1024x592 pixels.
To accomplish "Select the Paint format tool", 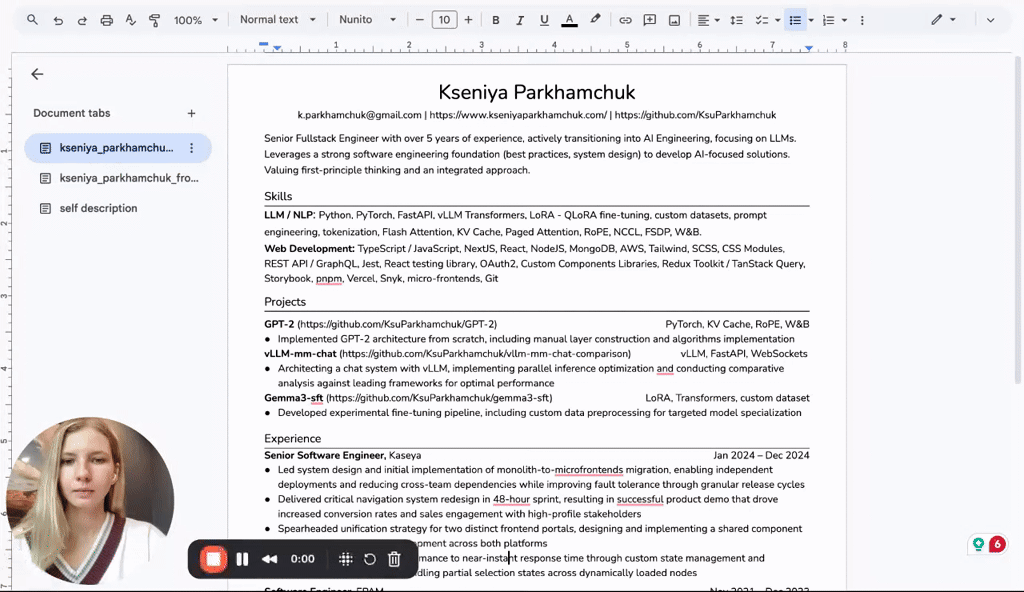I will pos(155,19).
